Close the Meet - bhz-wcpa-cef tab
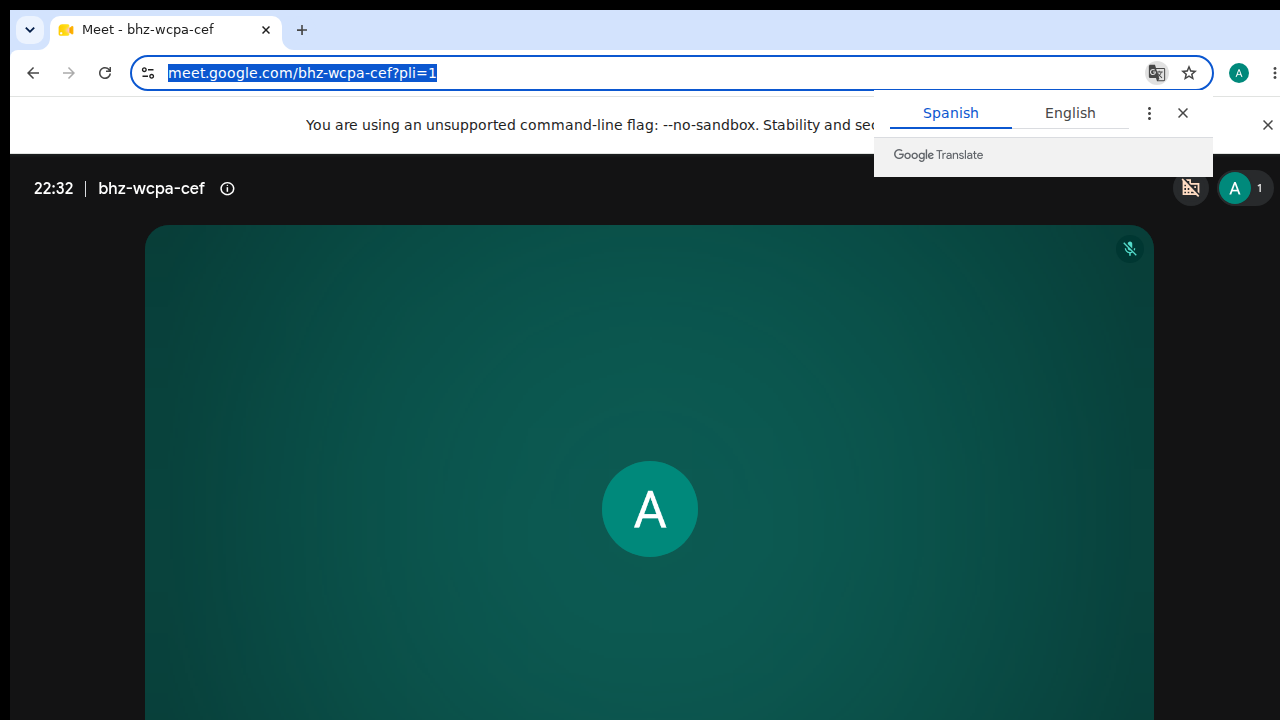Image resolution: width=1280 pixels, height=720 pixels. click(266, 30)
